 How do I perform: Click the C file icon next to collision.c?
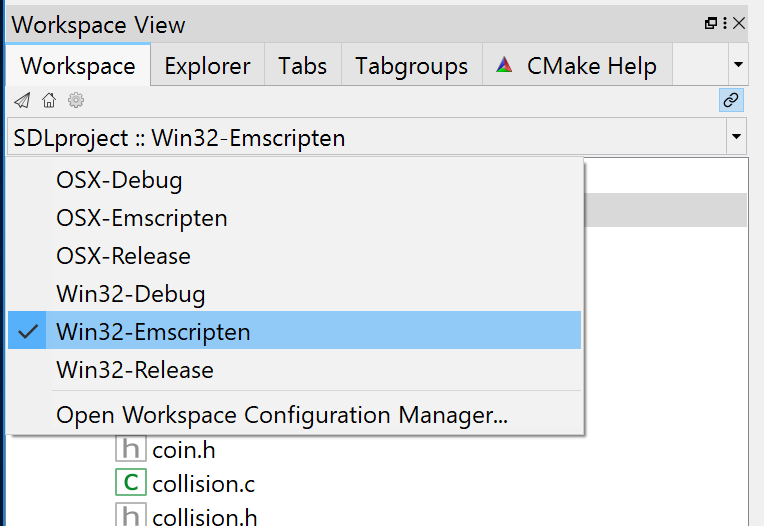pos(131,482)
